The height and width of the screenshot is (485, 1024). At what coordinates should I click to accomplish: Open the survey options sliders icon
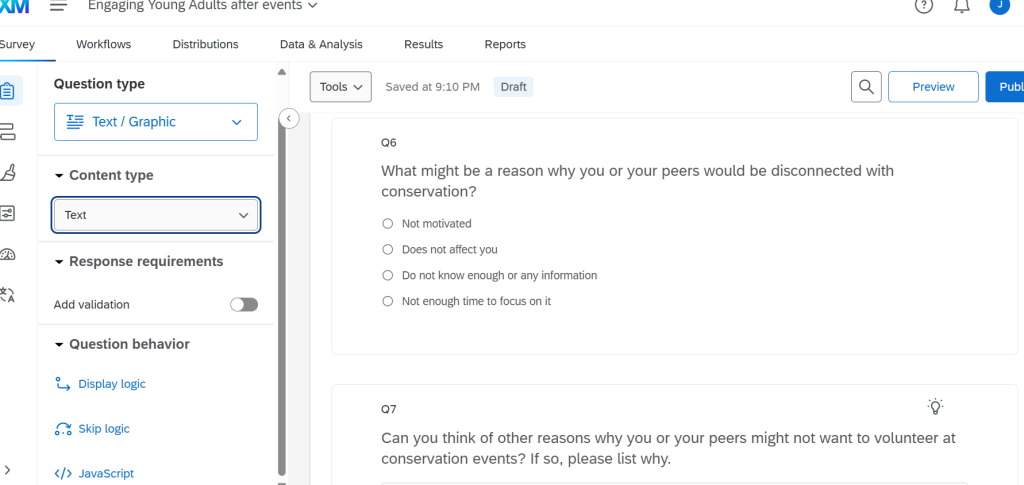[x=8, y=213]
